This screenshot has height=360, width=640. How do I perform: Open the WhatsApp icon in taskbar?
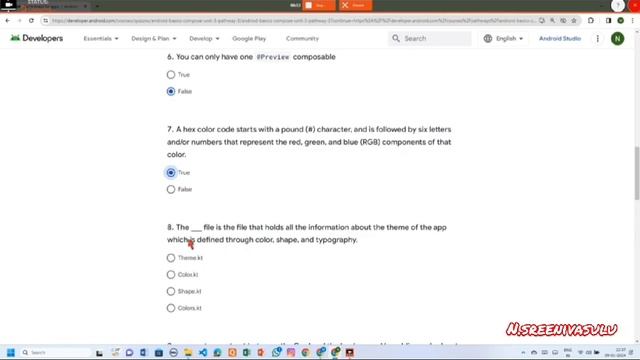point(276,352)
